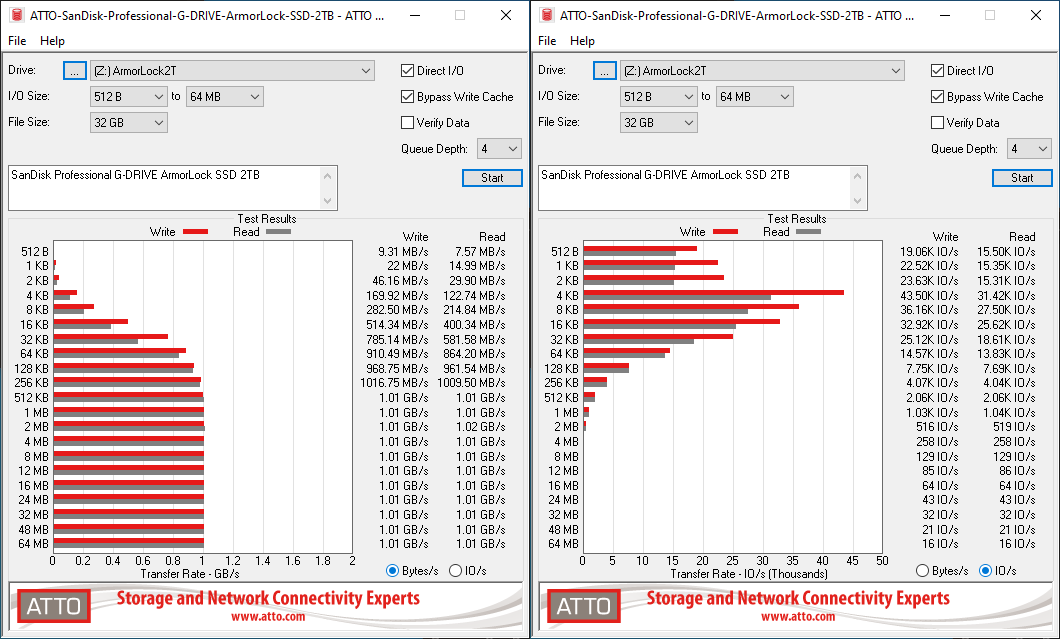Follow the www.atto.com link in right banner
The image size is (1060, 639).
pyautogui.click(x=798, y=617)
